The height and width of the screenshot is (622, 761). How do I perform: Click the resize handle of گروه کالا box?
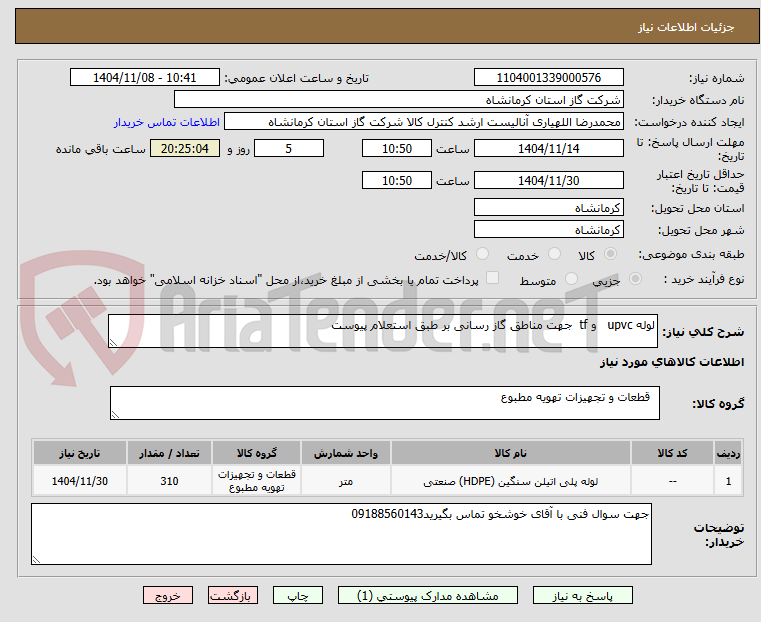tap(115, 414)
